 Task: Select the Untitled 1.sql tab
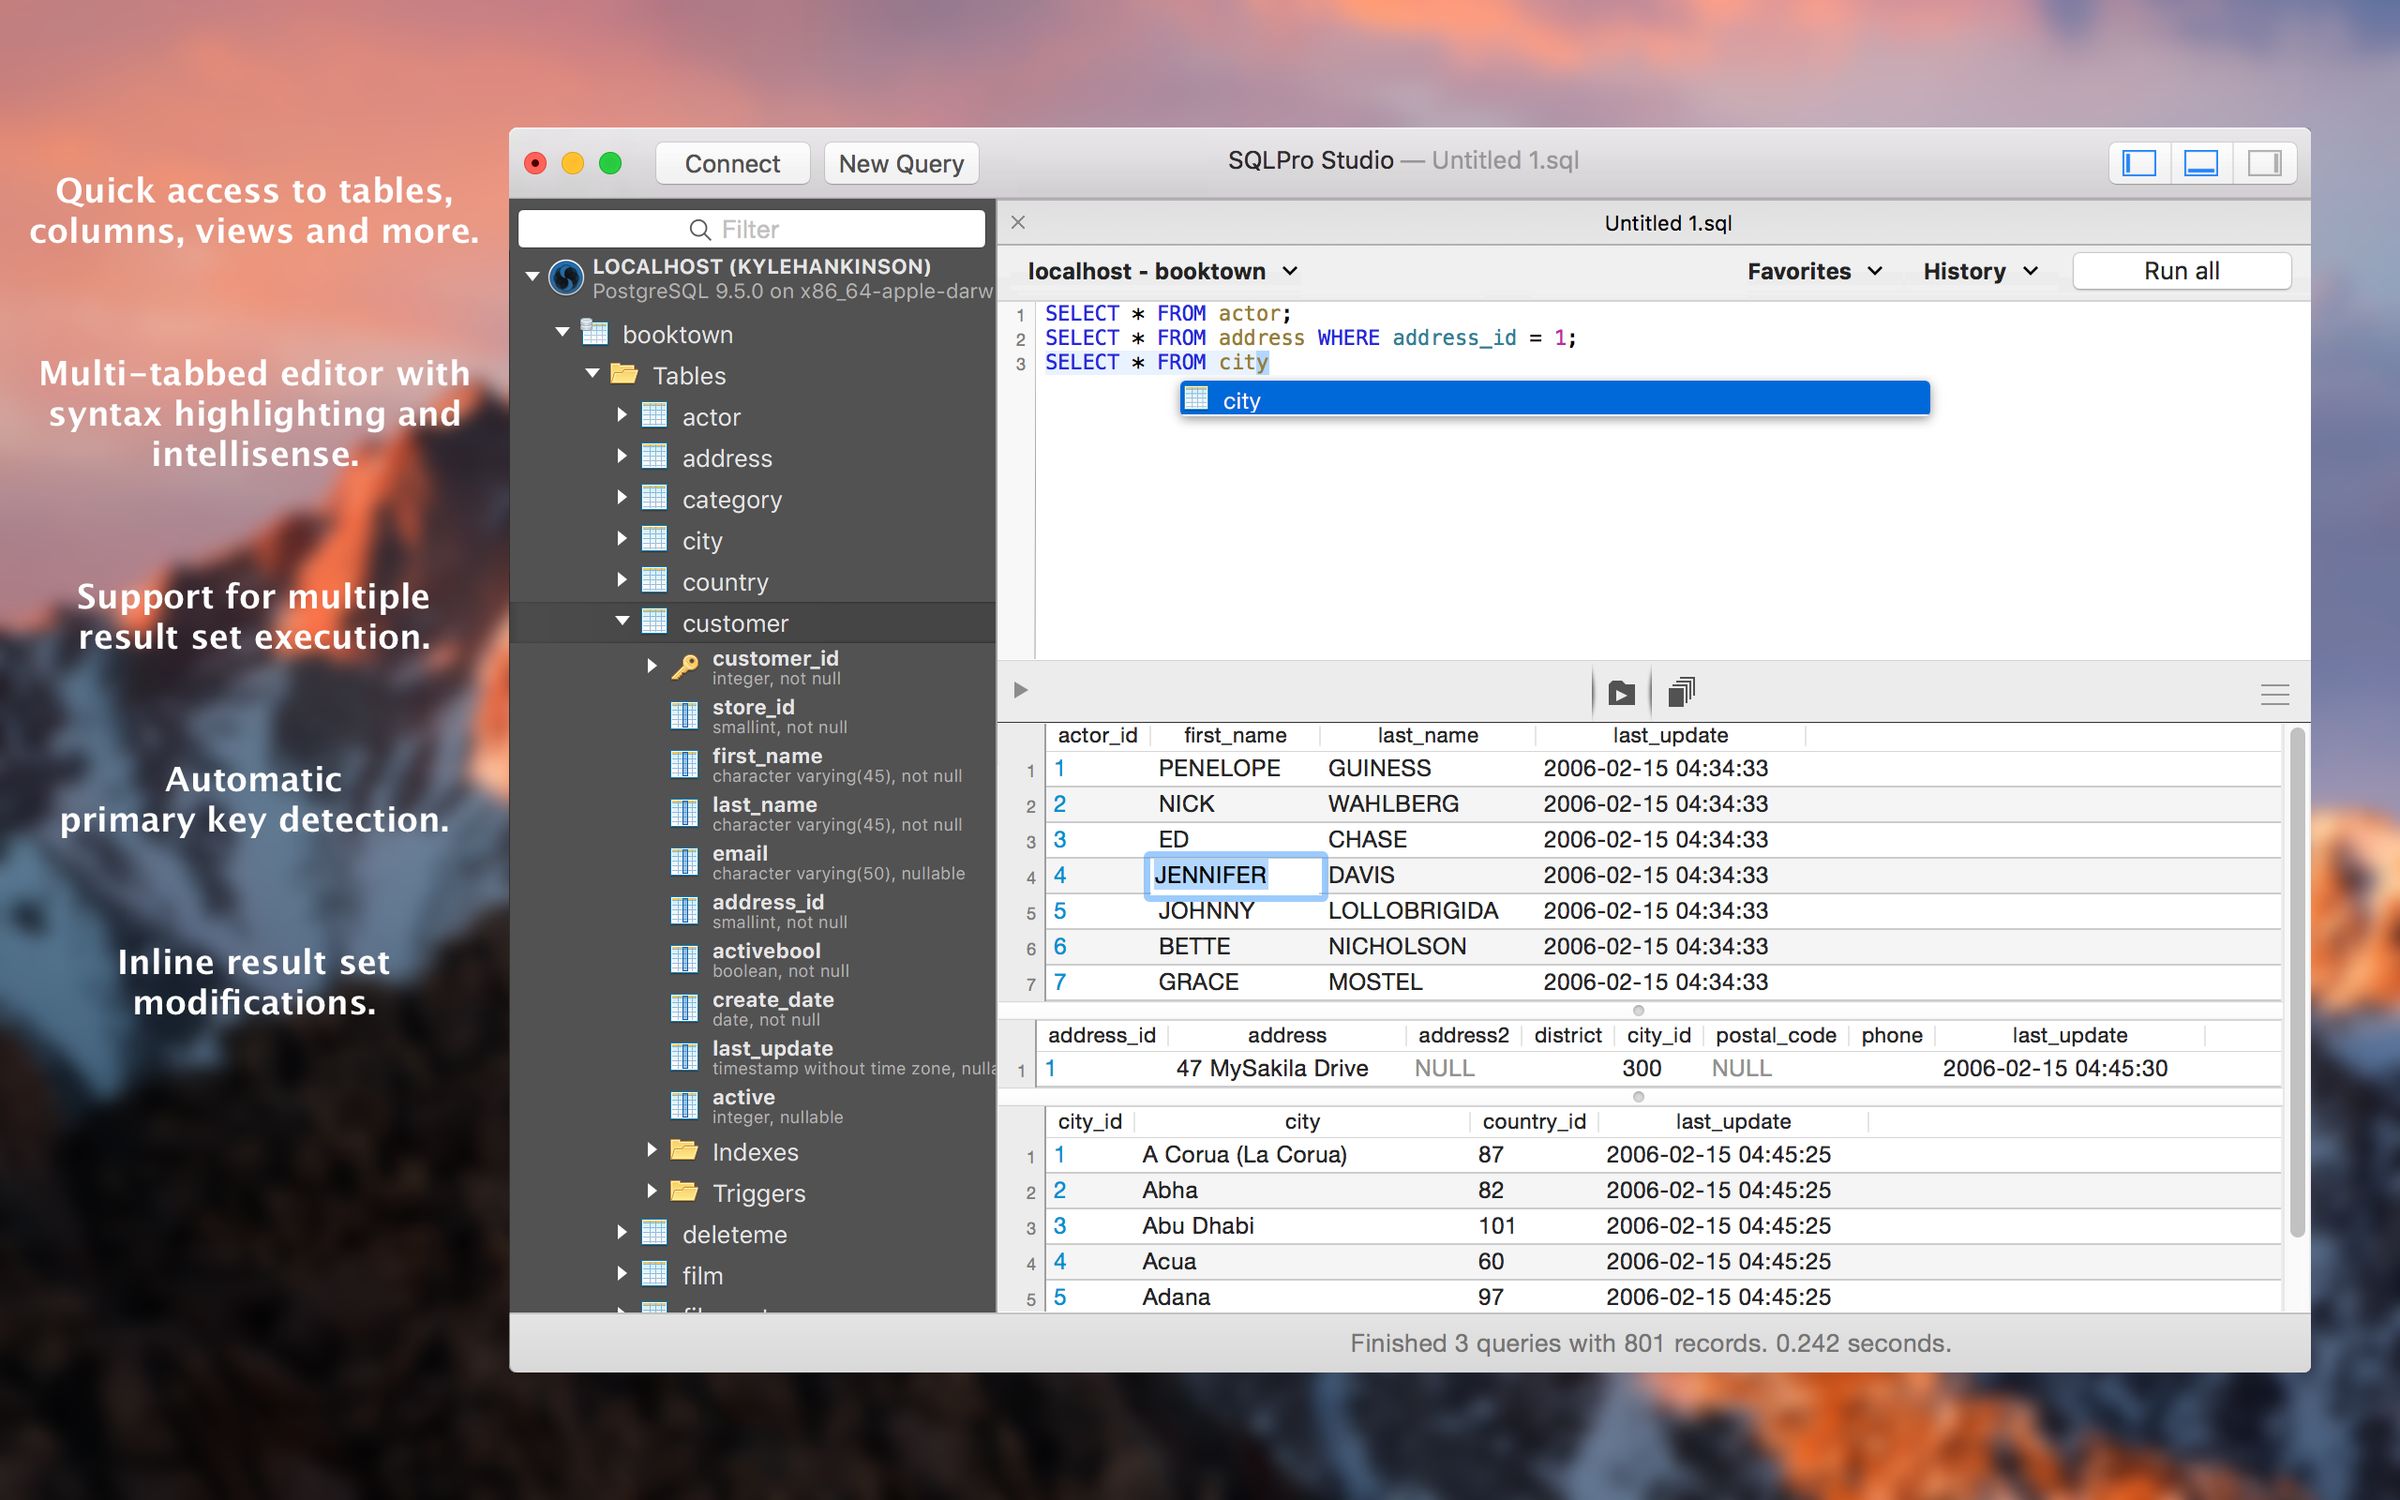pyautogui.click(x=1668, y=223)
